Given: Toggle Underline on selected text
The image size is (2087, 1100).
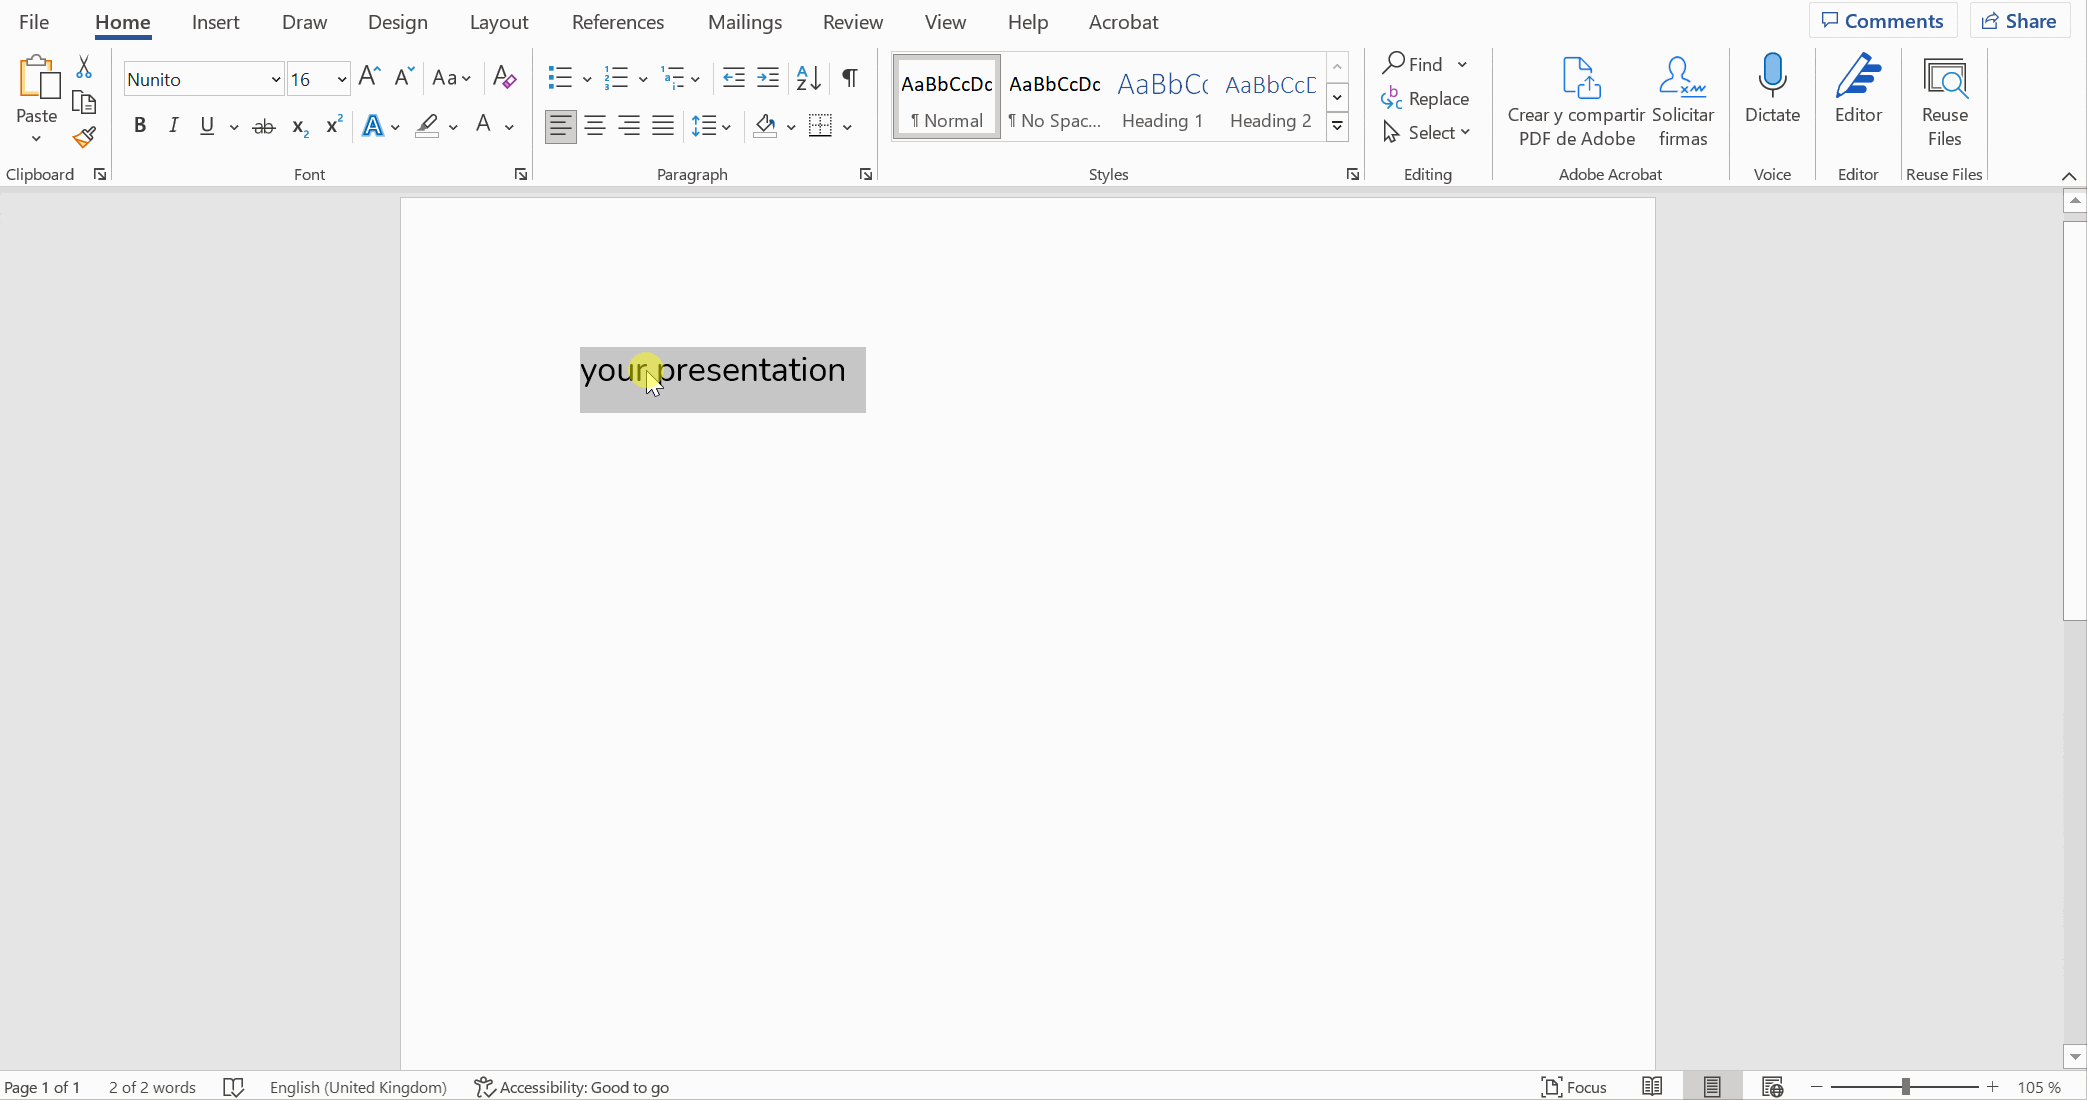Looking at the screenshot, I should (207, 126).
